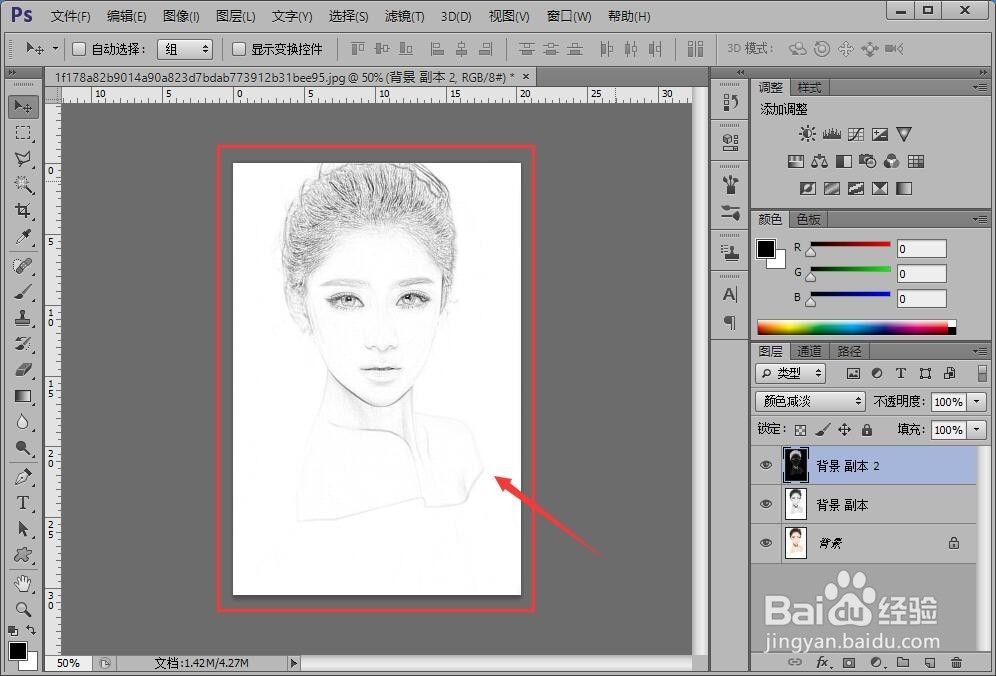Select the Pen tool
Viewport: 996px width, 676px height.
pyautogui.click(x=23, y=476)
